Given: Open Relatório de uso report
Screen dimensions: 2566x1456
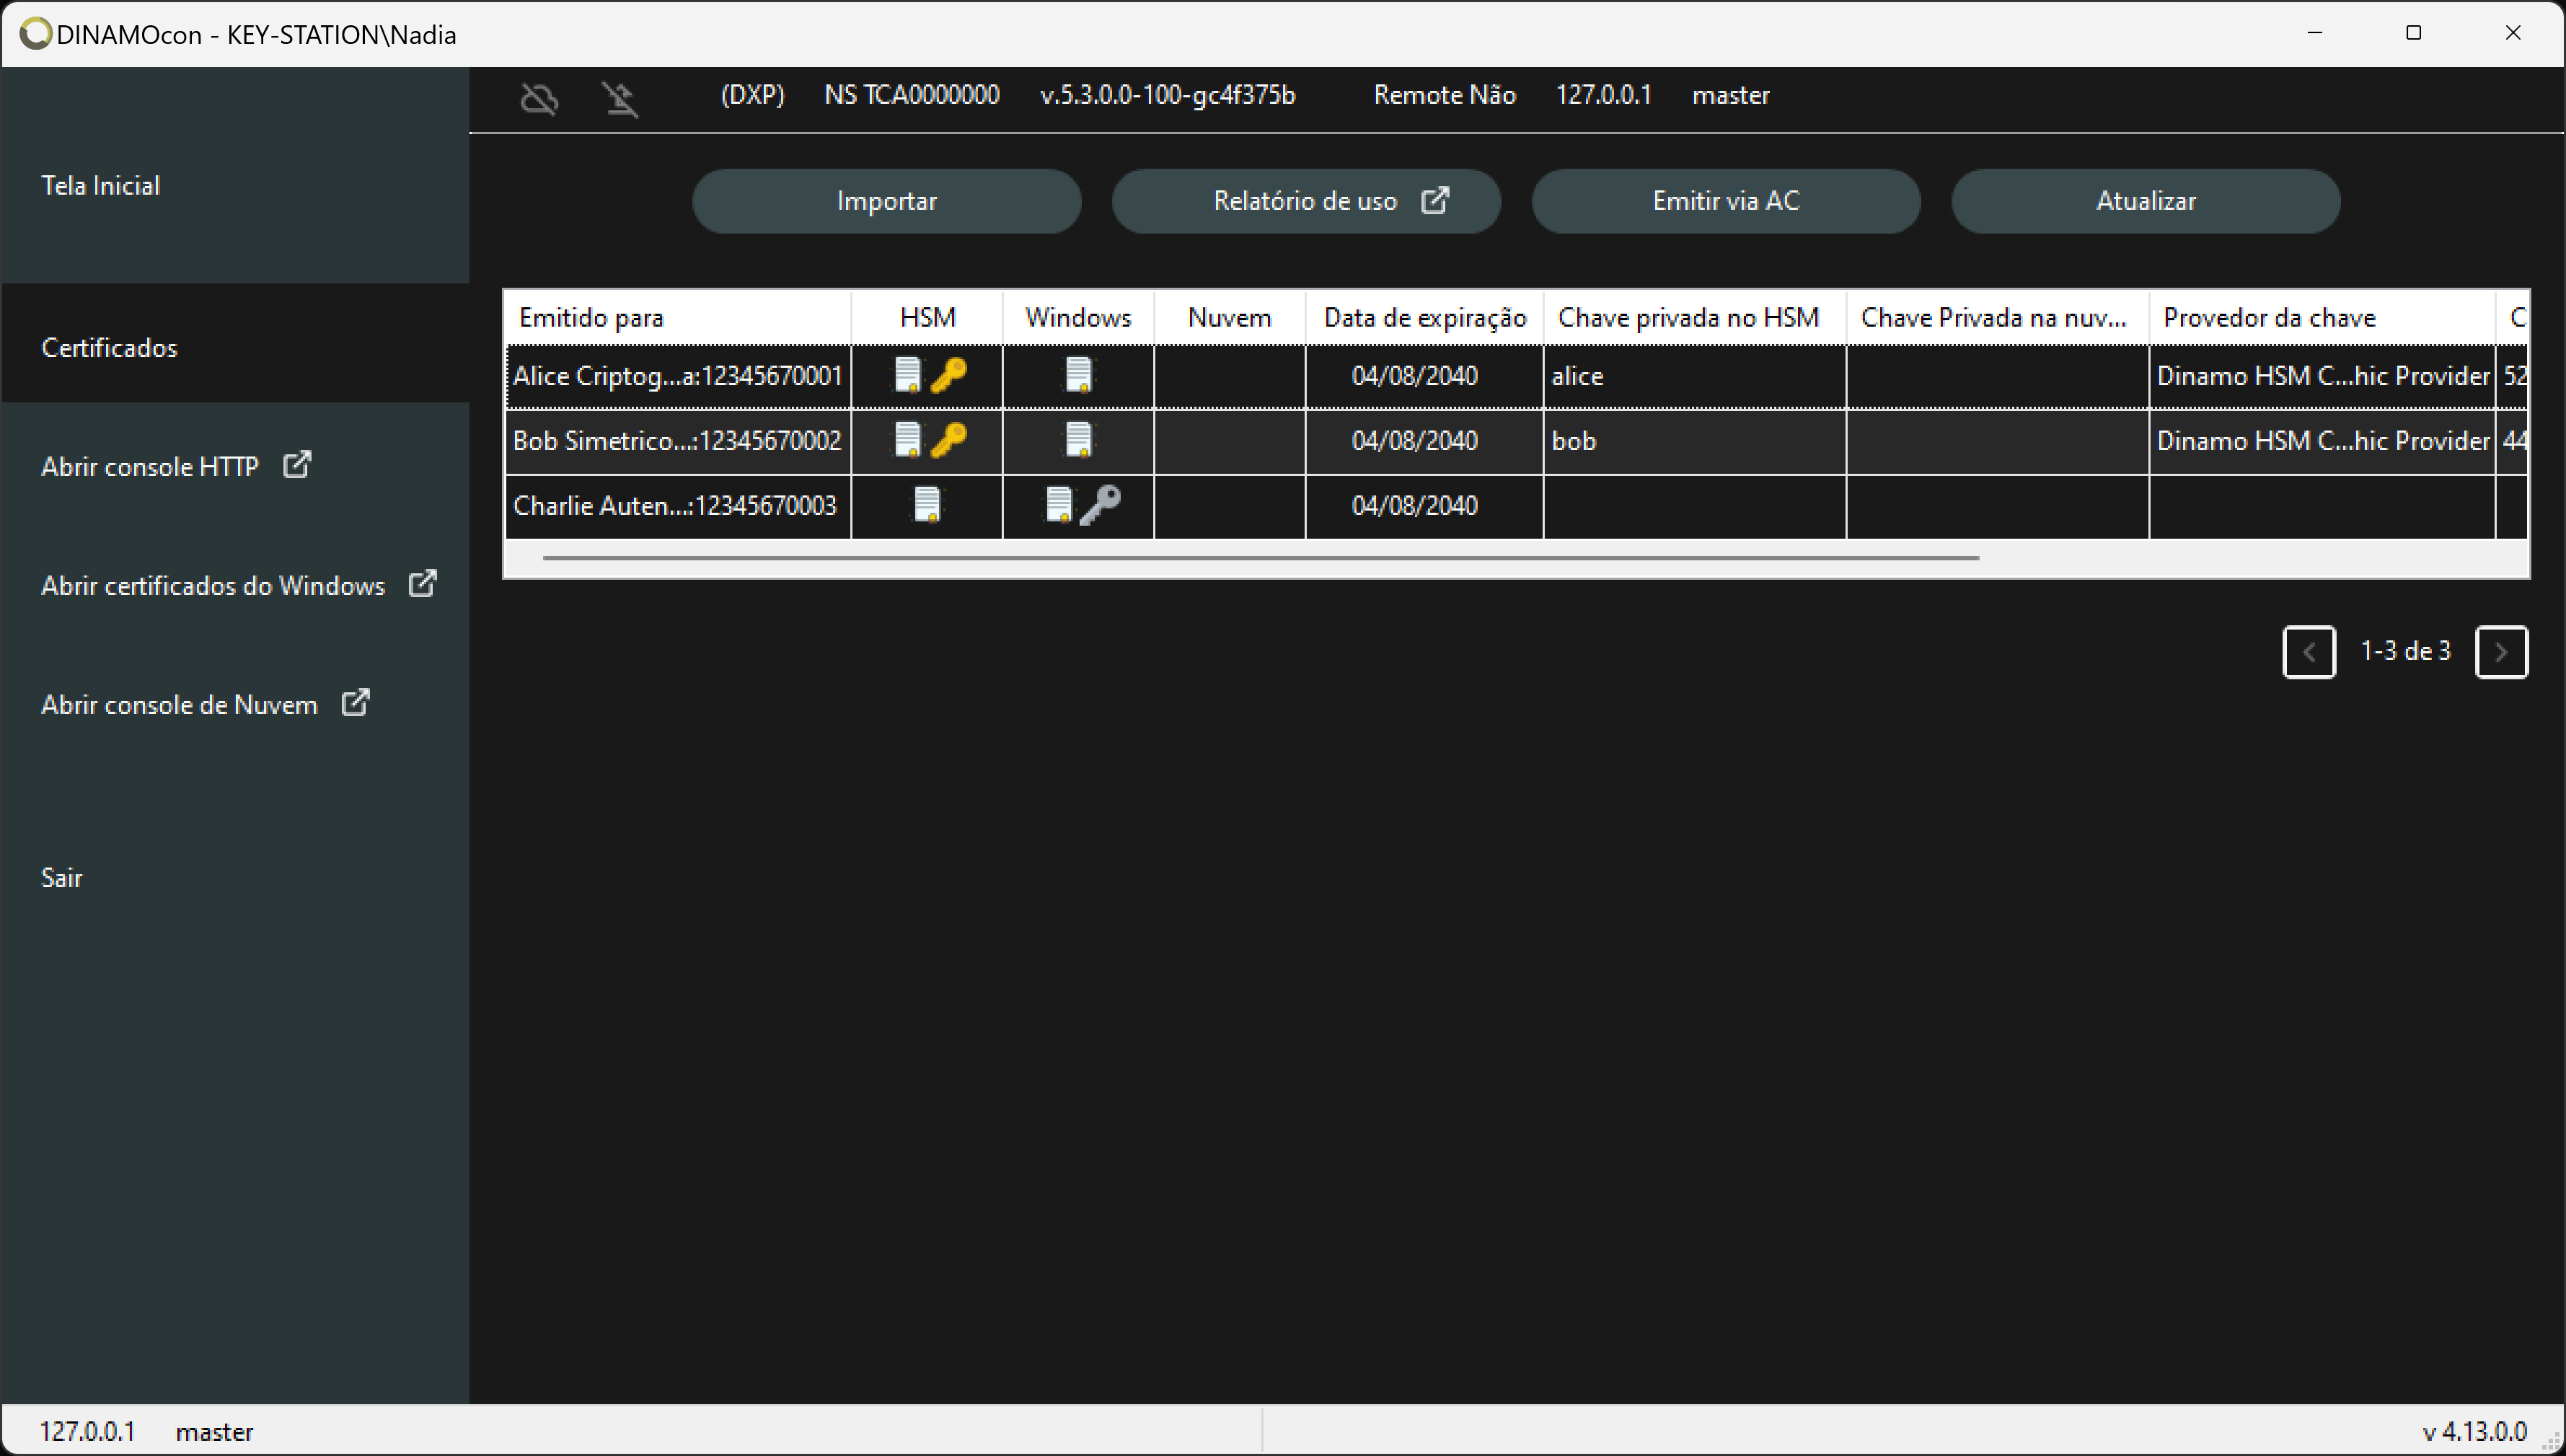Looking at the screenshot, I should 1306,201.
